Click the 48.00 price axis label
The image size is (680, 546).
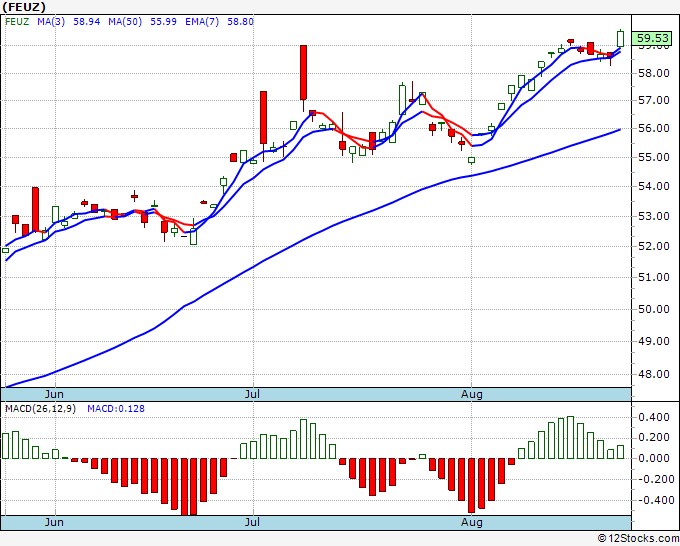654,374
